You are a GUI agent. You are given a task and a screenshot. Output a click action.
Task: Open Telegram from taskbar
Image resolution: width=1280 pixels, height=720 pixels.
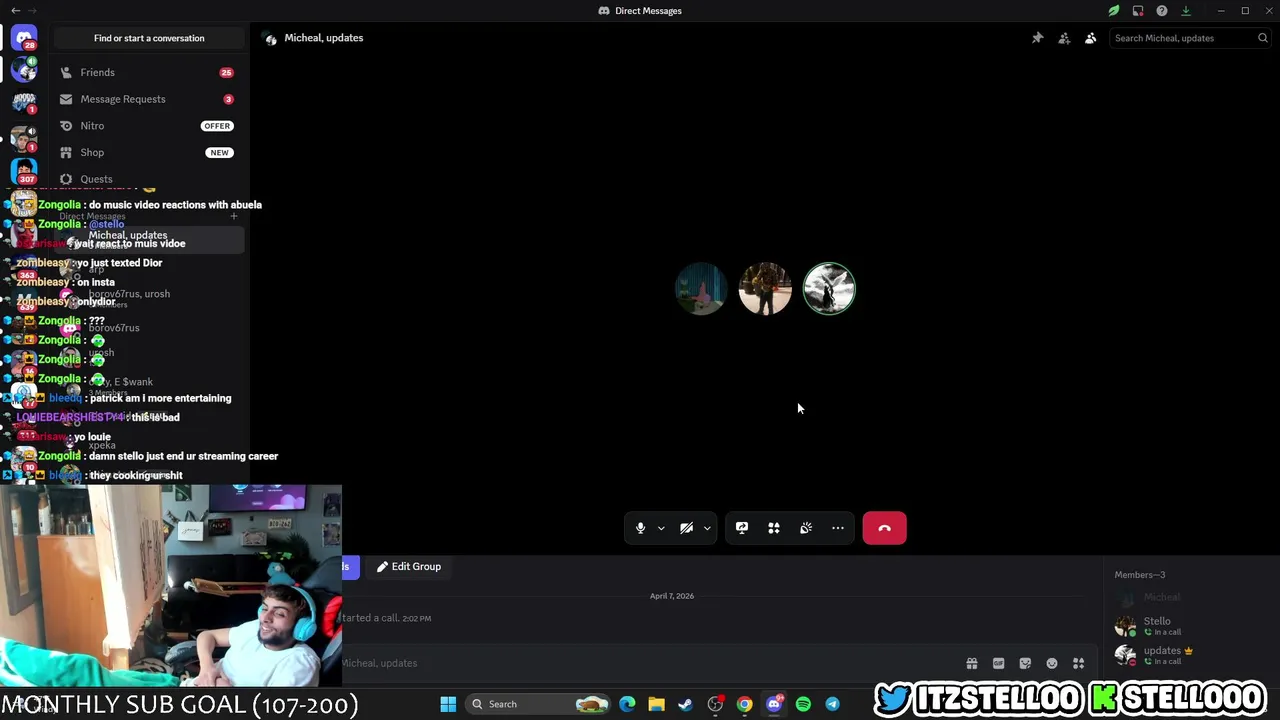tap(832, 704)
